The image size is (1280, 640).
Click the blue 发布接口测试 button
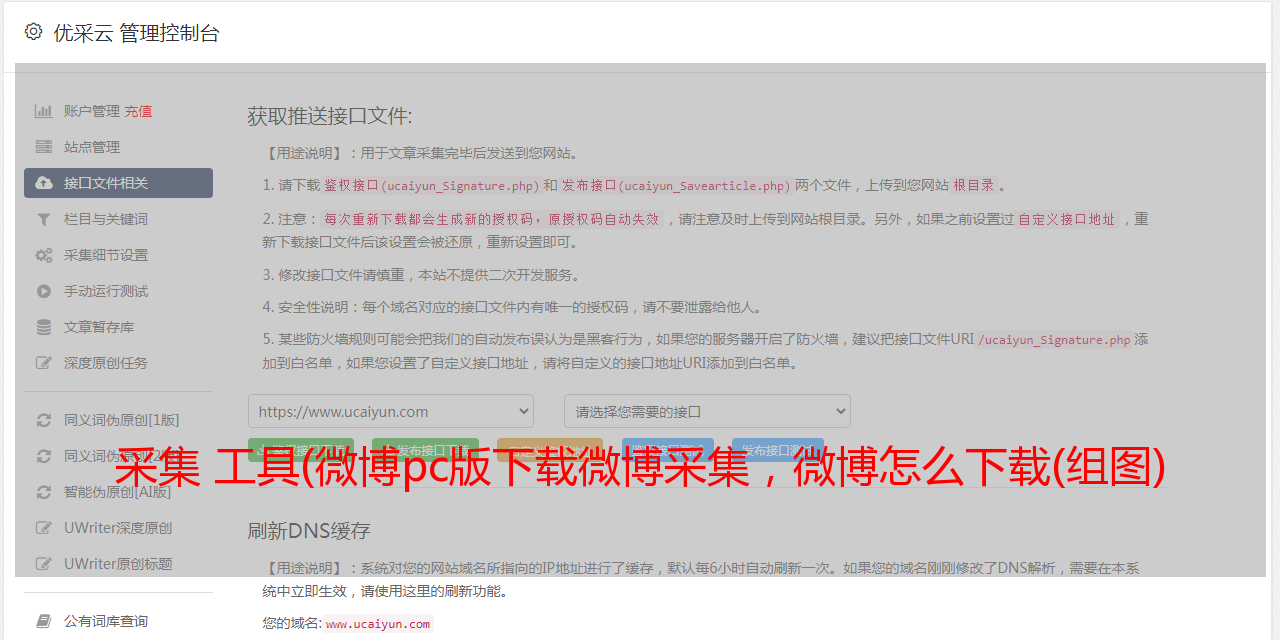click(x=777, y=450)
